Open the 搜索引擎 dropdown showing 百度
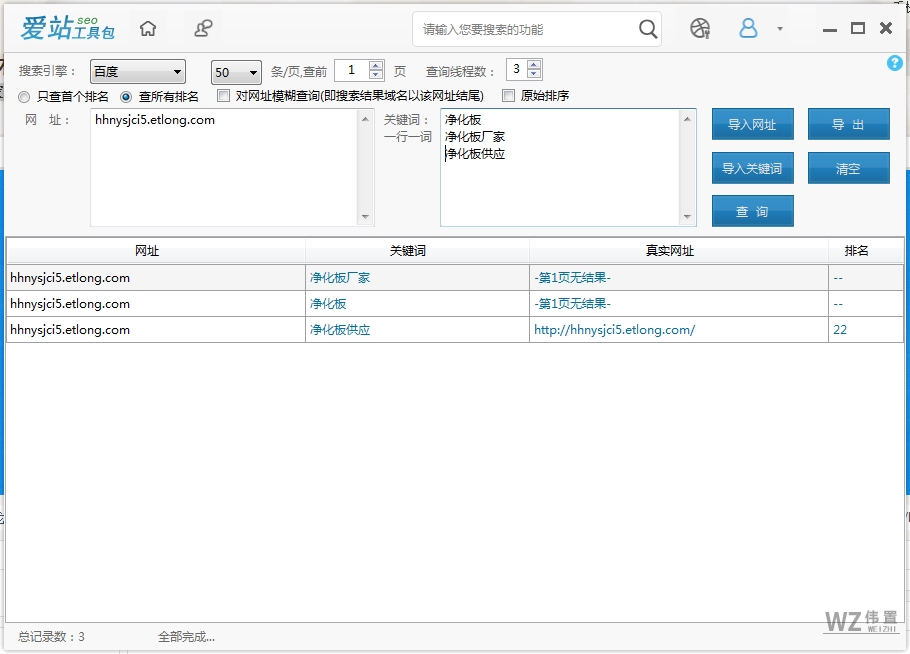Screen dimensions: 910x654 pos(137,70)
